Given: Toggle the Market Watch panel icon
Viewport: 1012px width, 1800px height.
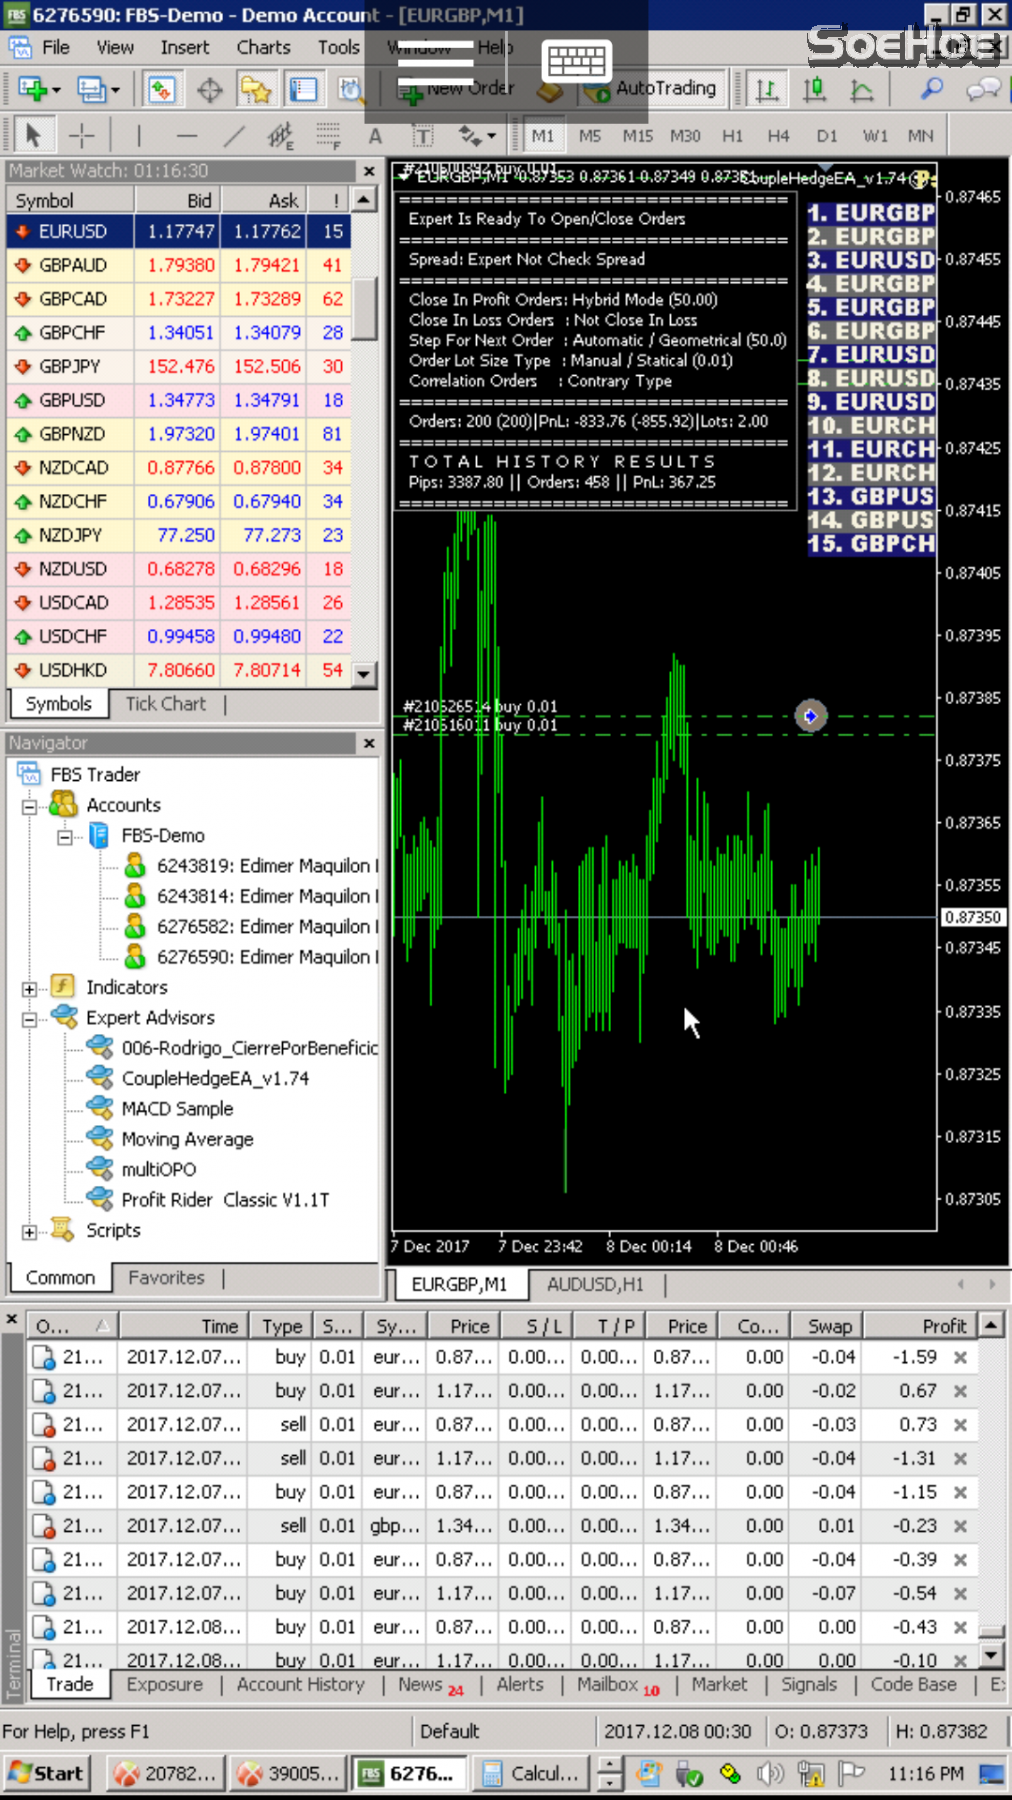Looking at the screenshot, I should click(160, 89).
